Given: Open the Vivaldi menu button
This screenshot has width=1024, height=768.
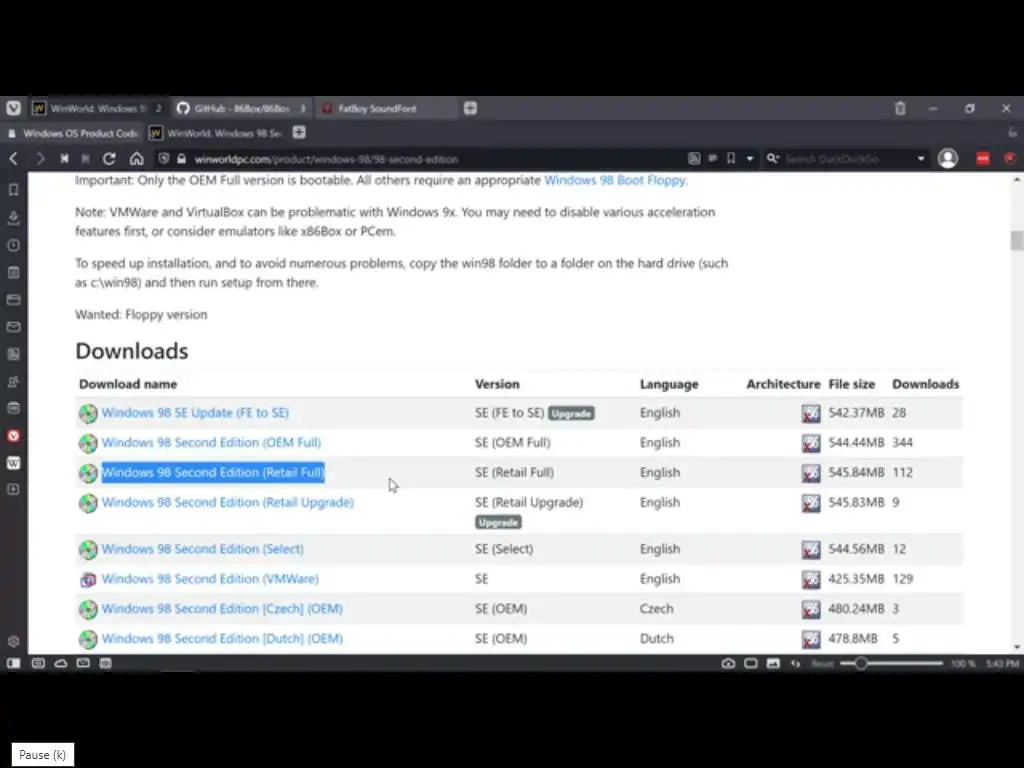Looking at the screenshot, I should pos(13,108).
